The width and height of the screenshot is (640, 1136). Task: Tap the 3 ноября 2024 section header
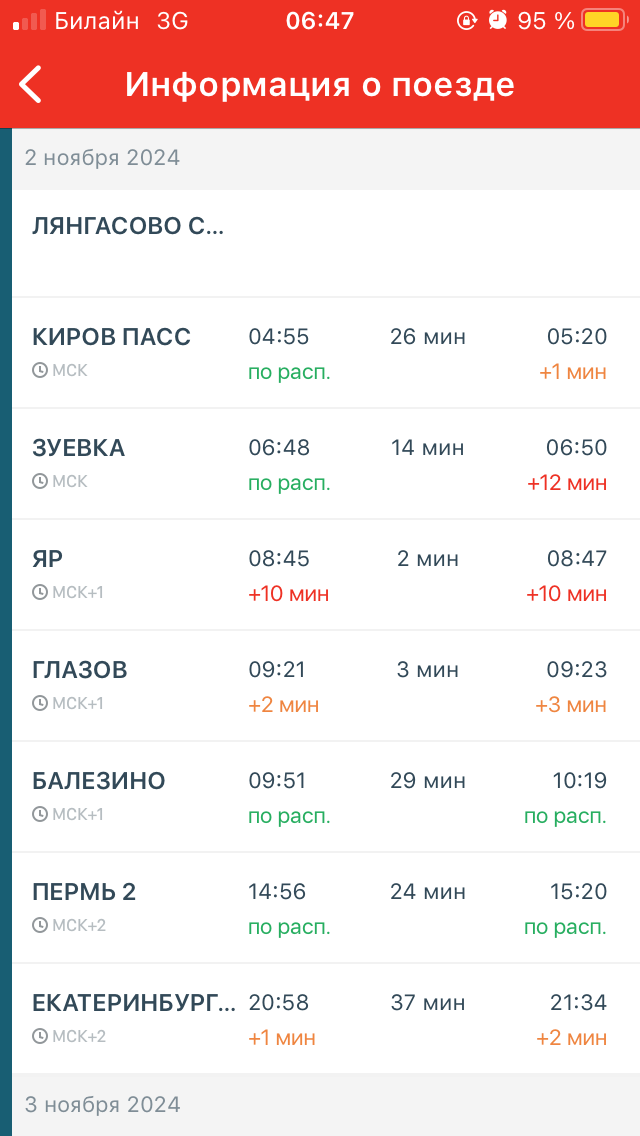click(100, 1105)
